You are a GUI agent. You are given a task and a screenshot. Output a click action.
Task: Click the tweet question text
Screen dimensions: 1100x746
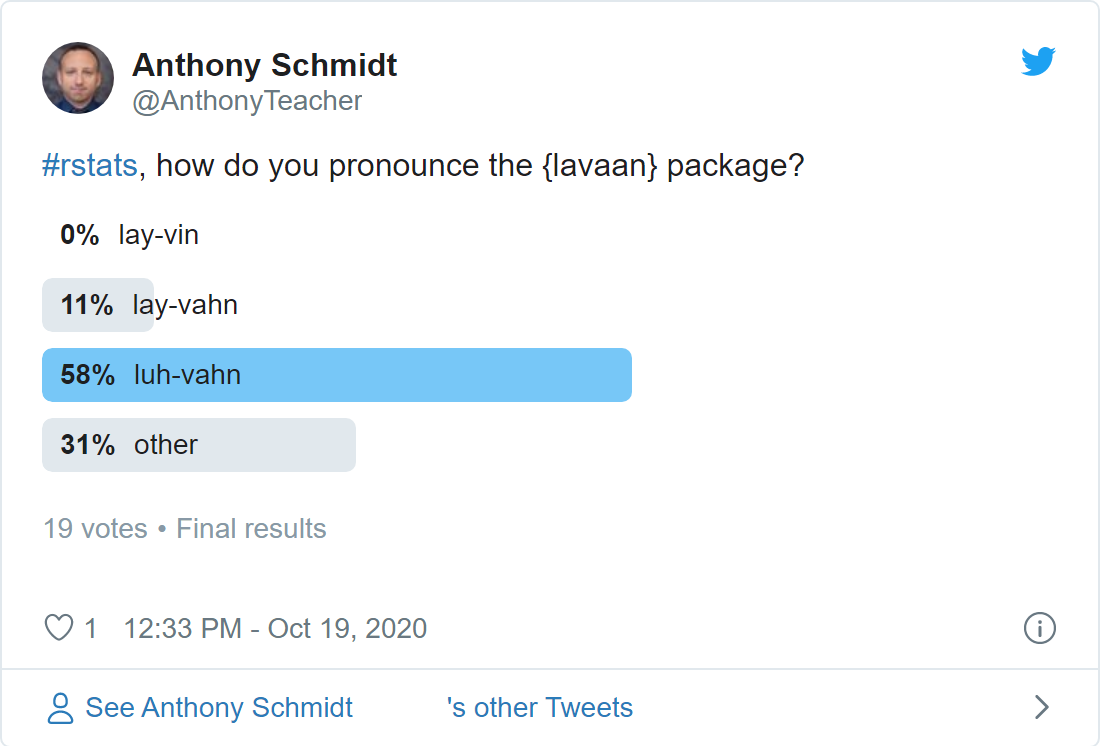[423, 166]
